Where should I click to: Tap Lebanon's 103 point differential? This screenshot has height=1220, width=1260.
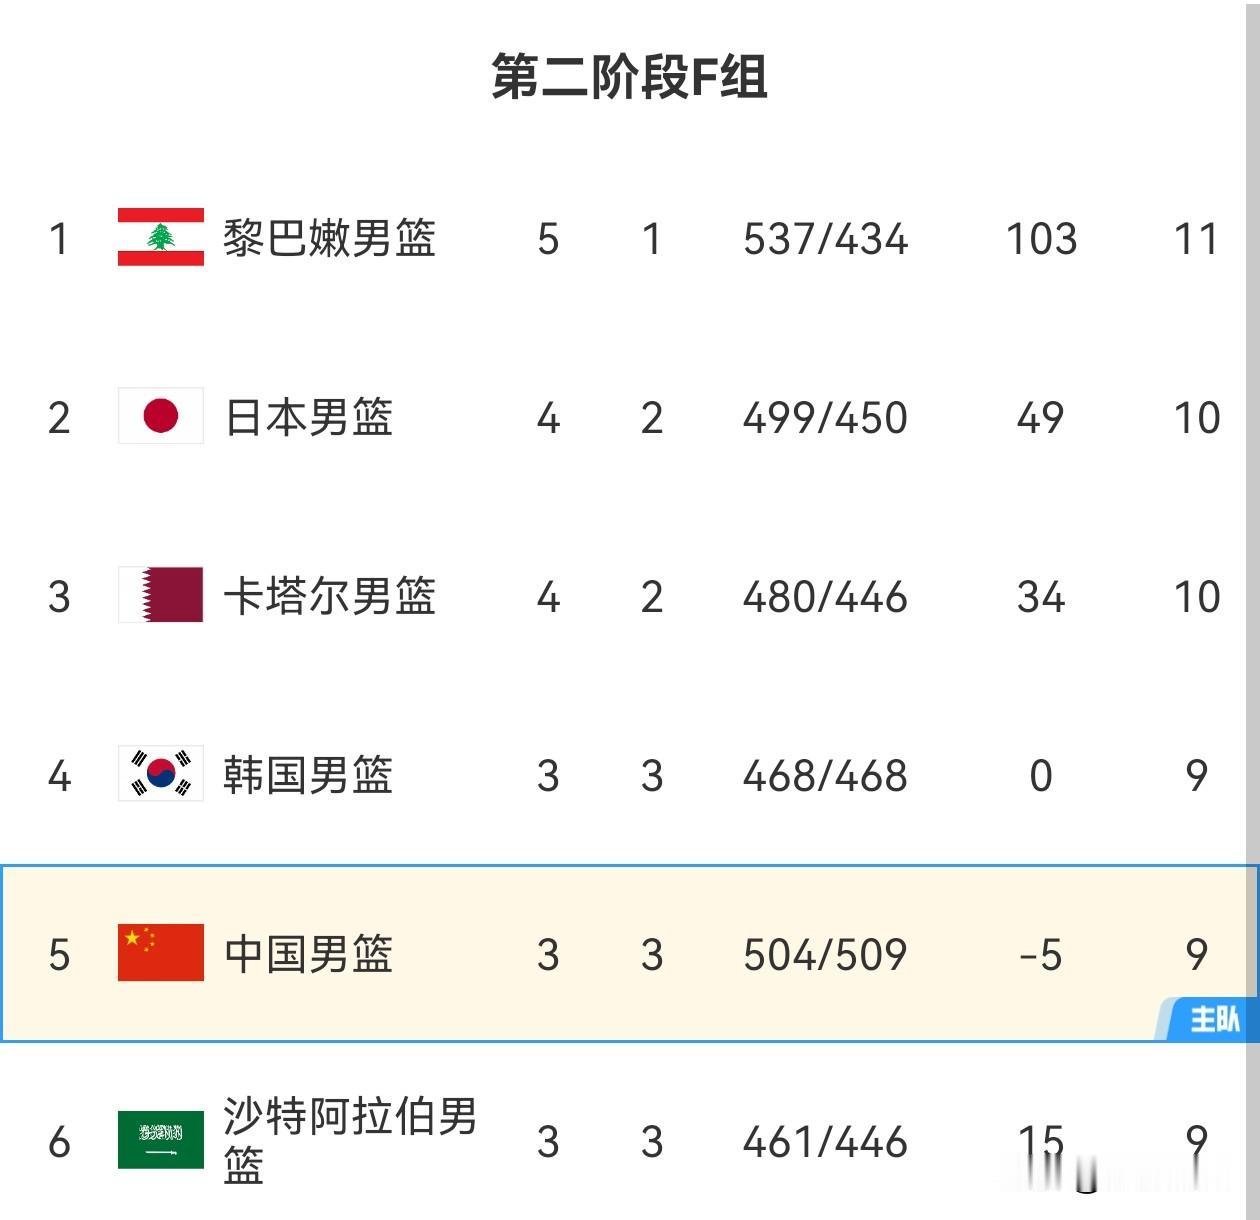click(1041, 239)
